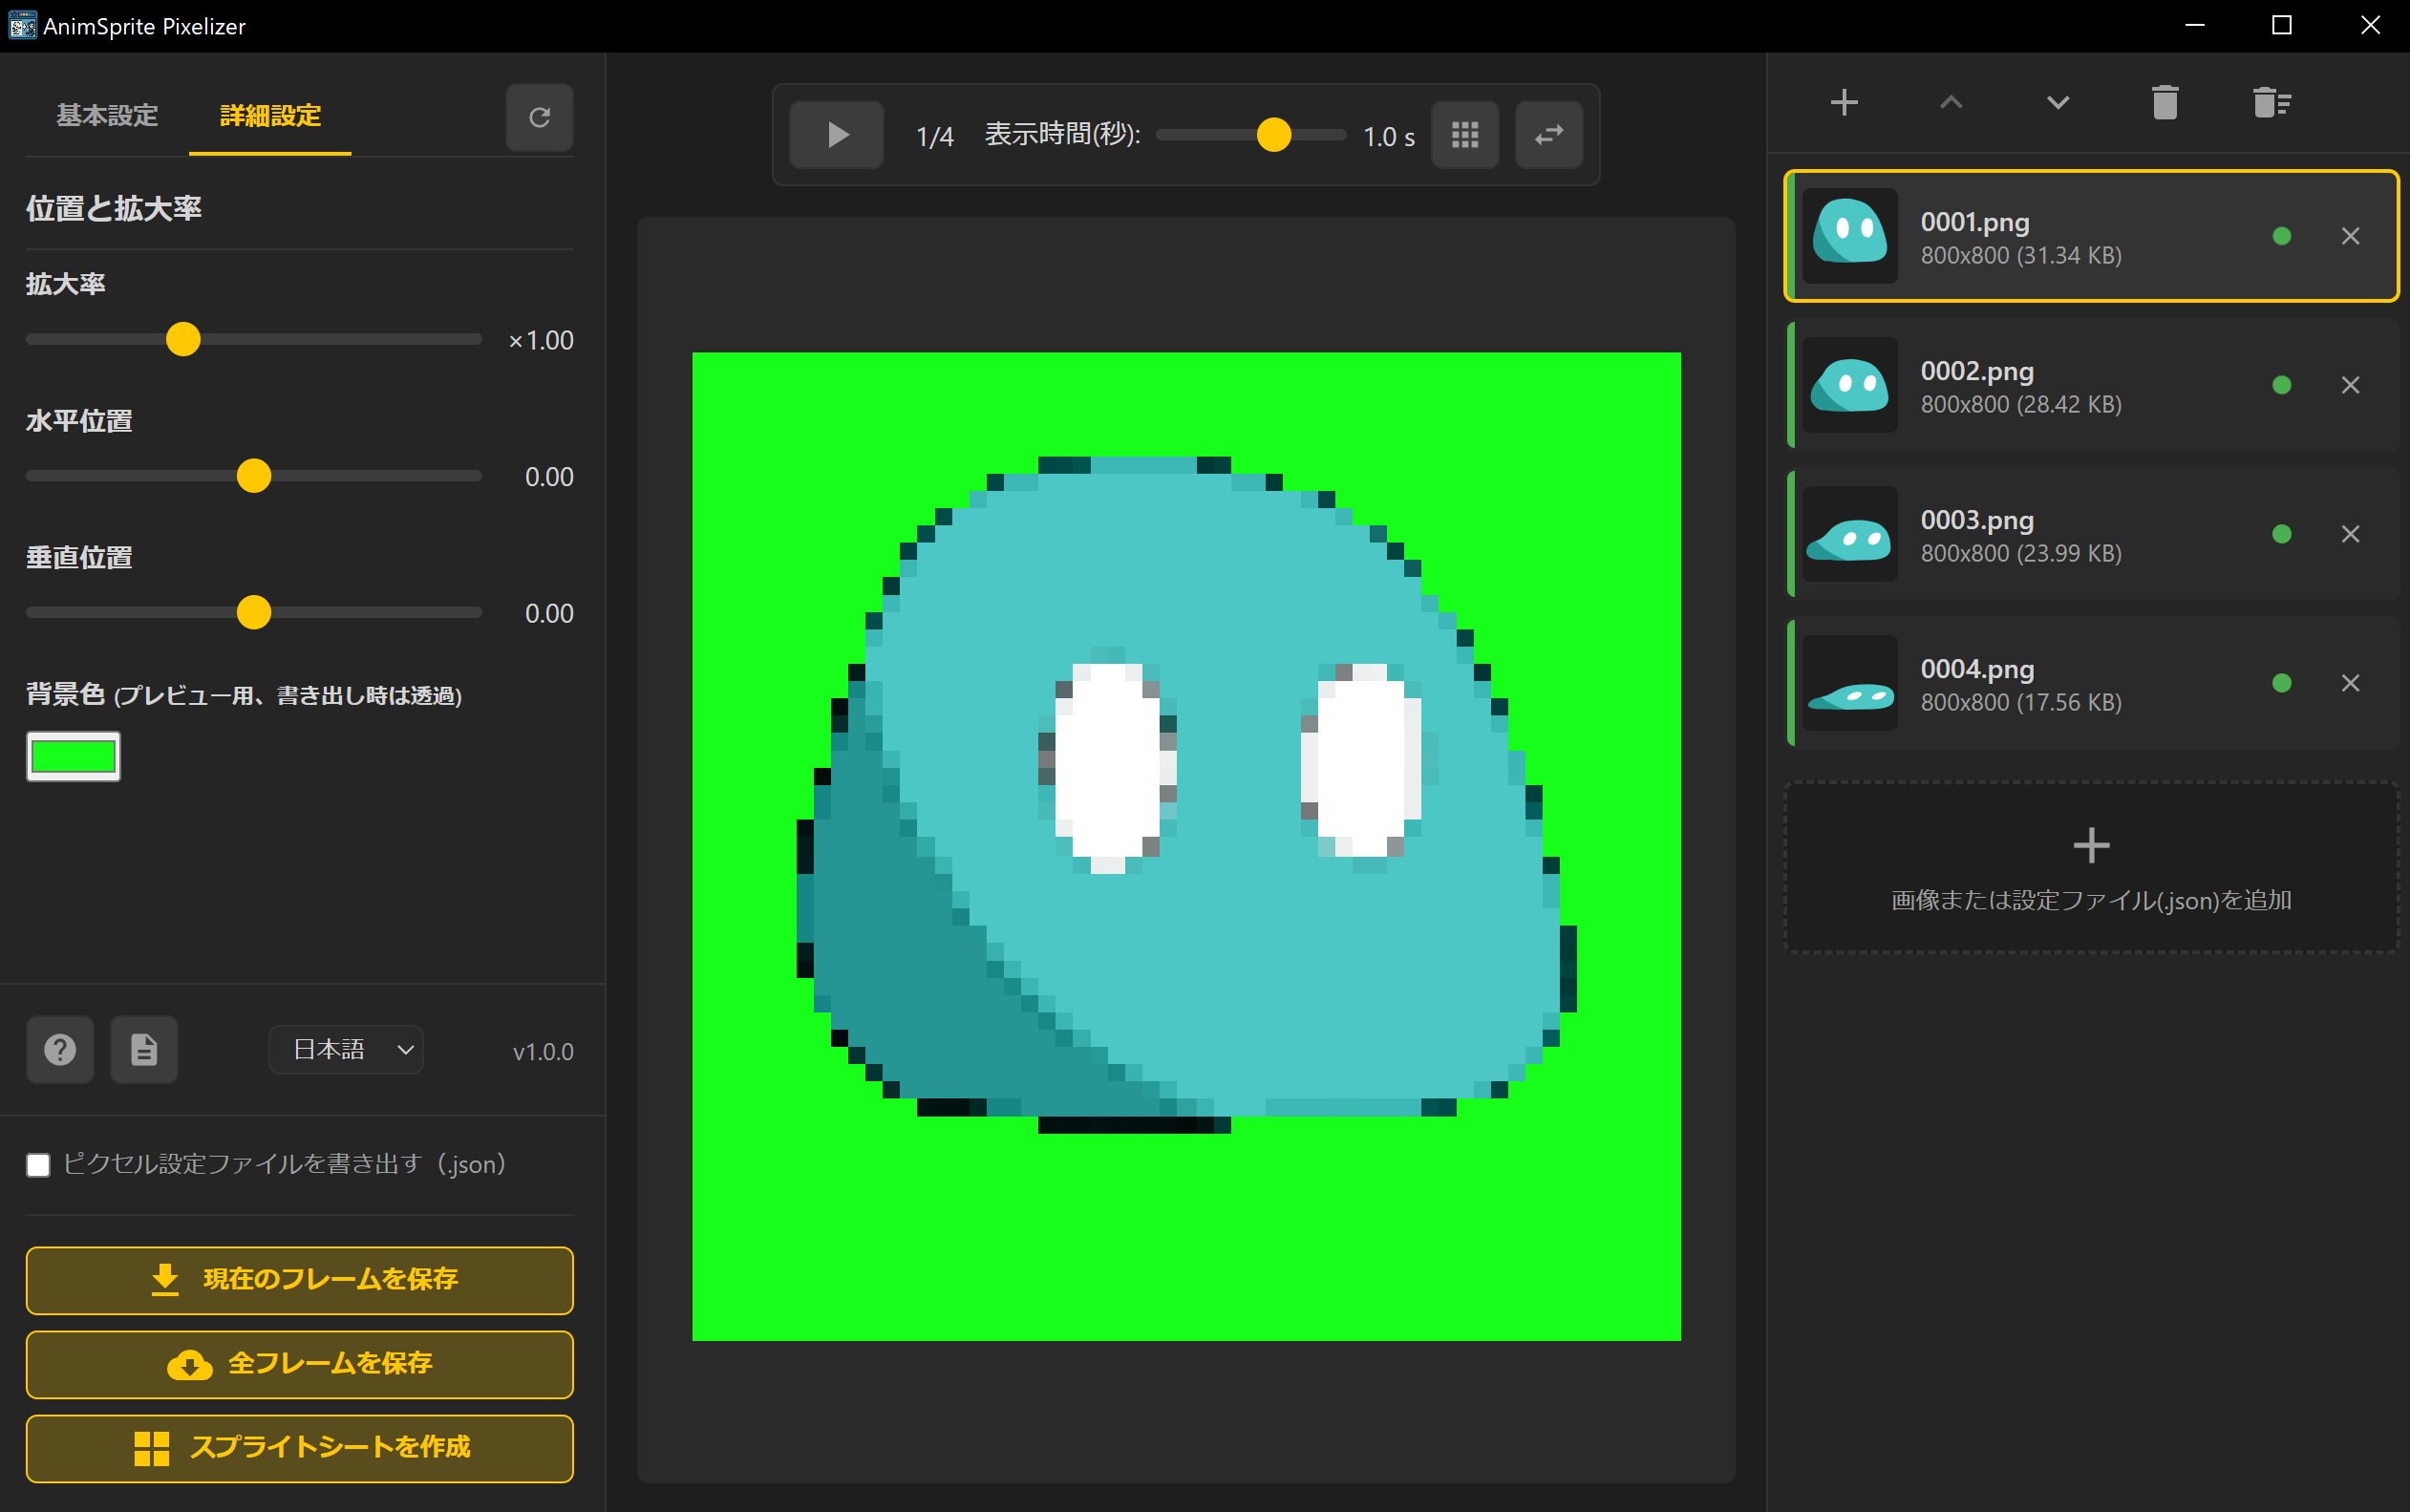The width and height of the screenshot is (2410, 1512).
Task: Delete selected frame via trash icon
Action: [2164, 102]
